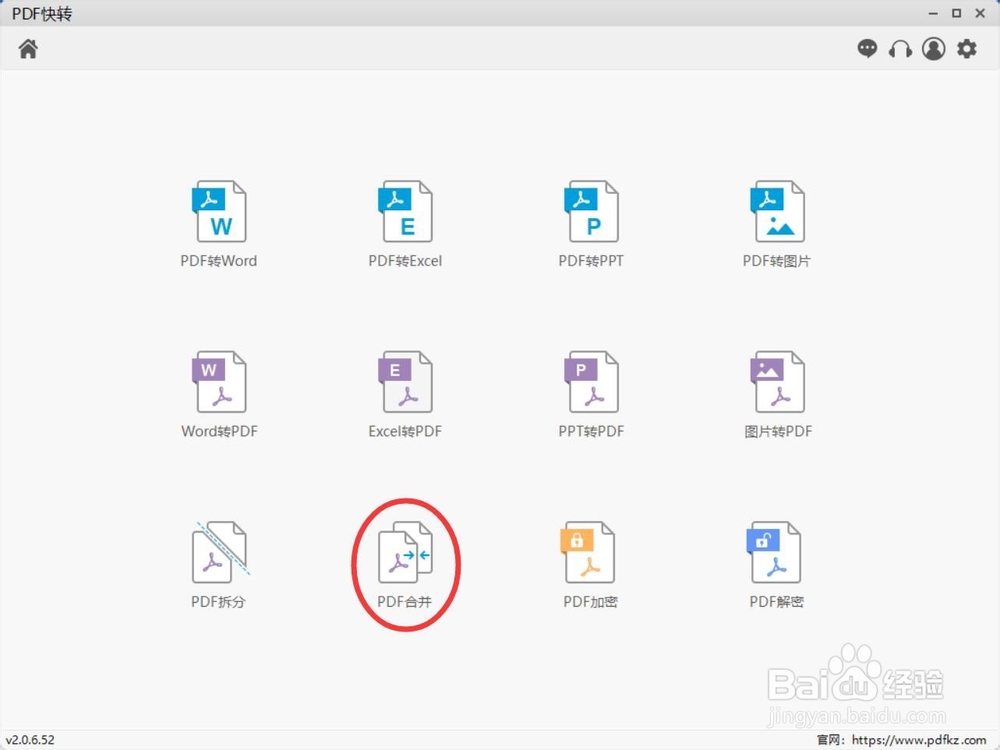Select the PDF拆分 split tool

tap(219, 564)
